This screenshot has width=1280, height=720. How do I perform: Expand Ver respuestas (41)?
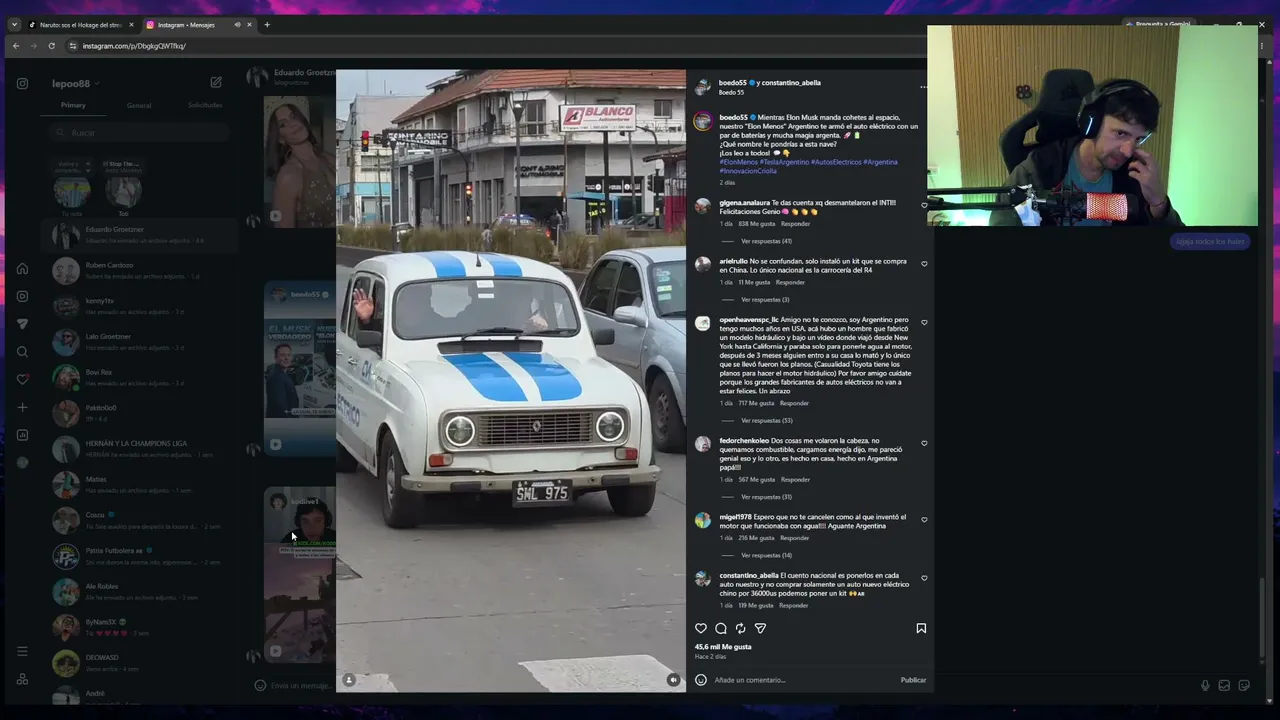coord(766,241)
